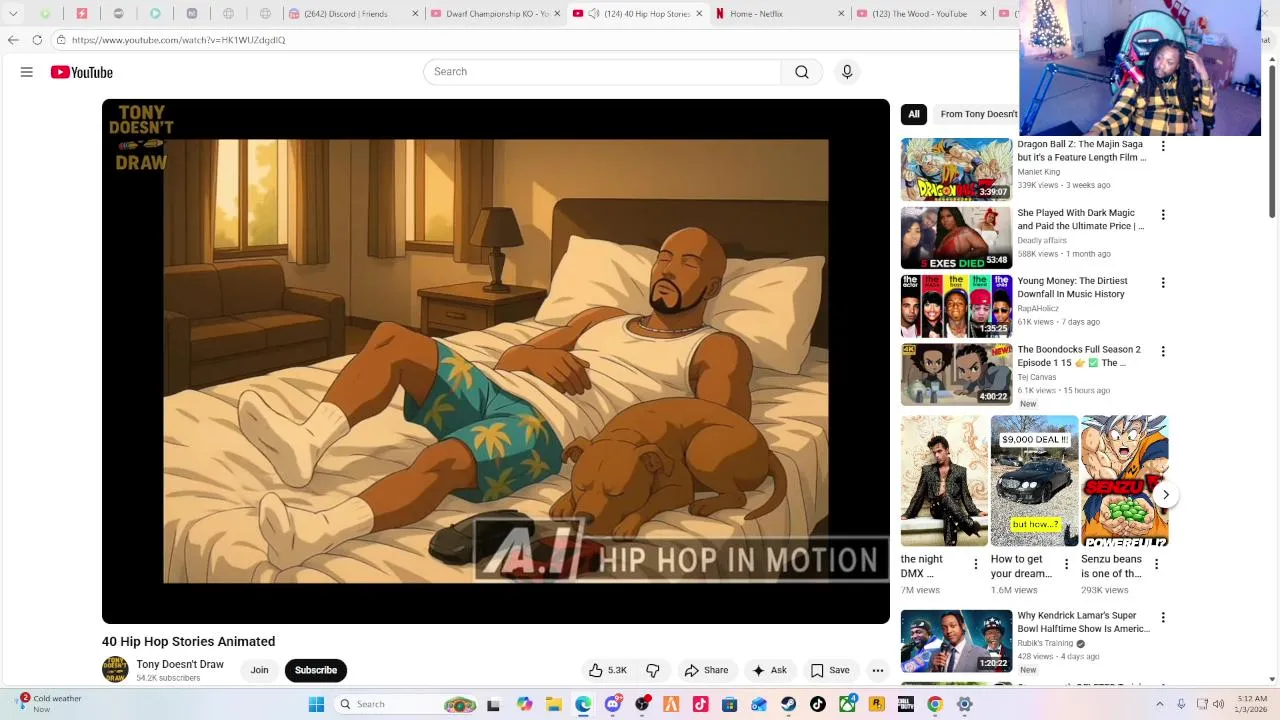View site information icon in address bar
Screen dimensions: 1280x720
pyautogui.click(x=62, y=40)
